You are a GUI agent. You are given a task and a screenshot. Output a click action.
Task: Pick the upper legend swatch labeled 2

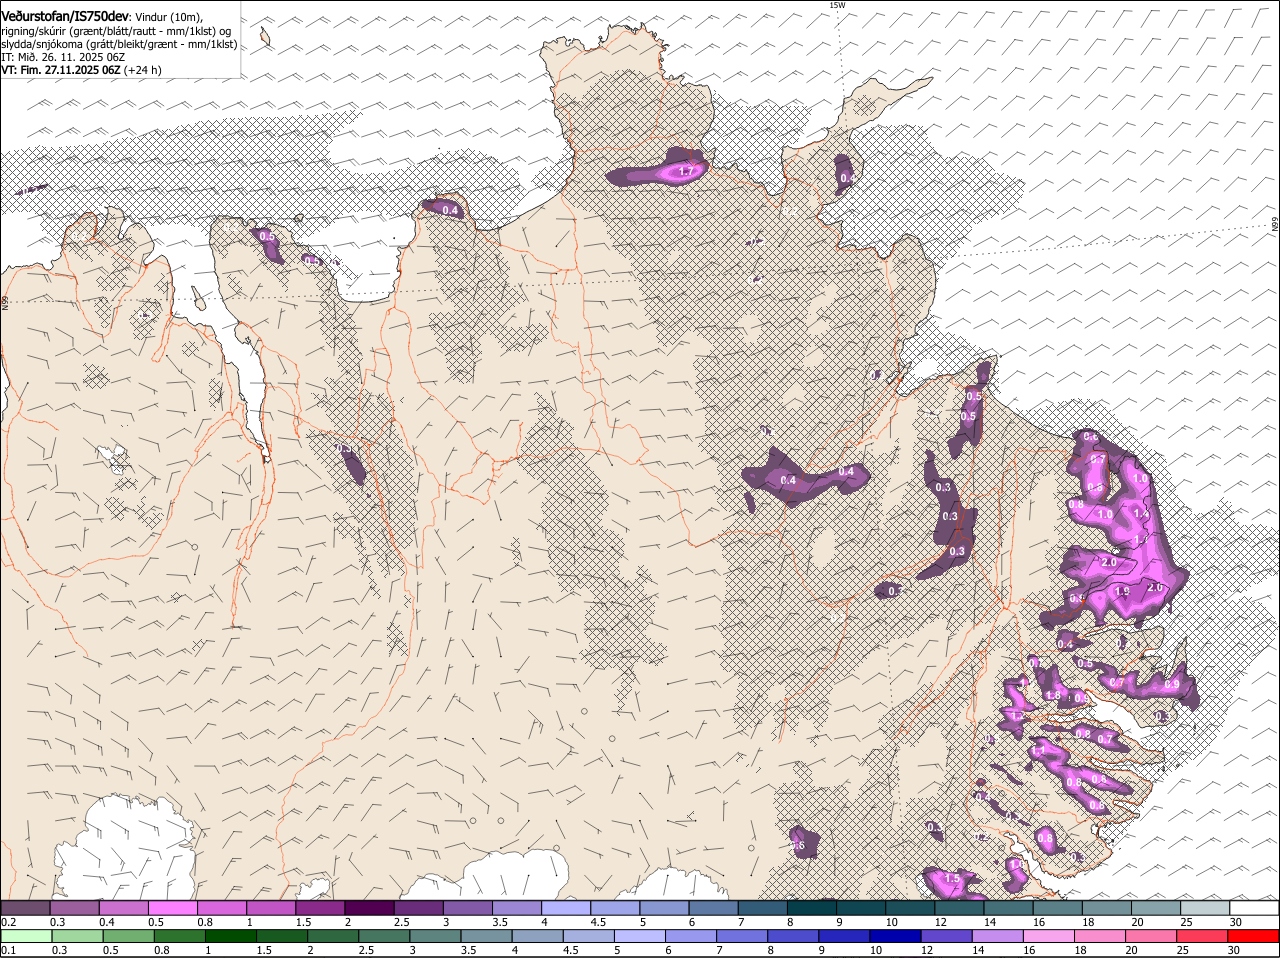tap(369, 908)
